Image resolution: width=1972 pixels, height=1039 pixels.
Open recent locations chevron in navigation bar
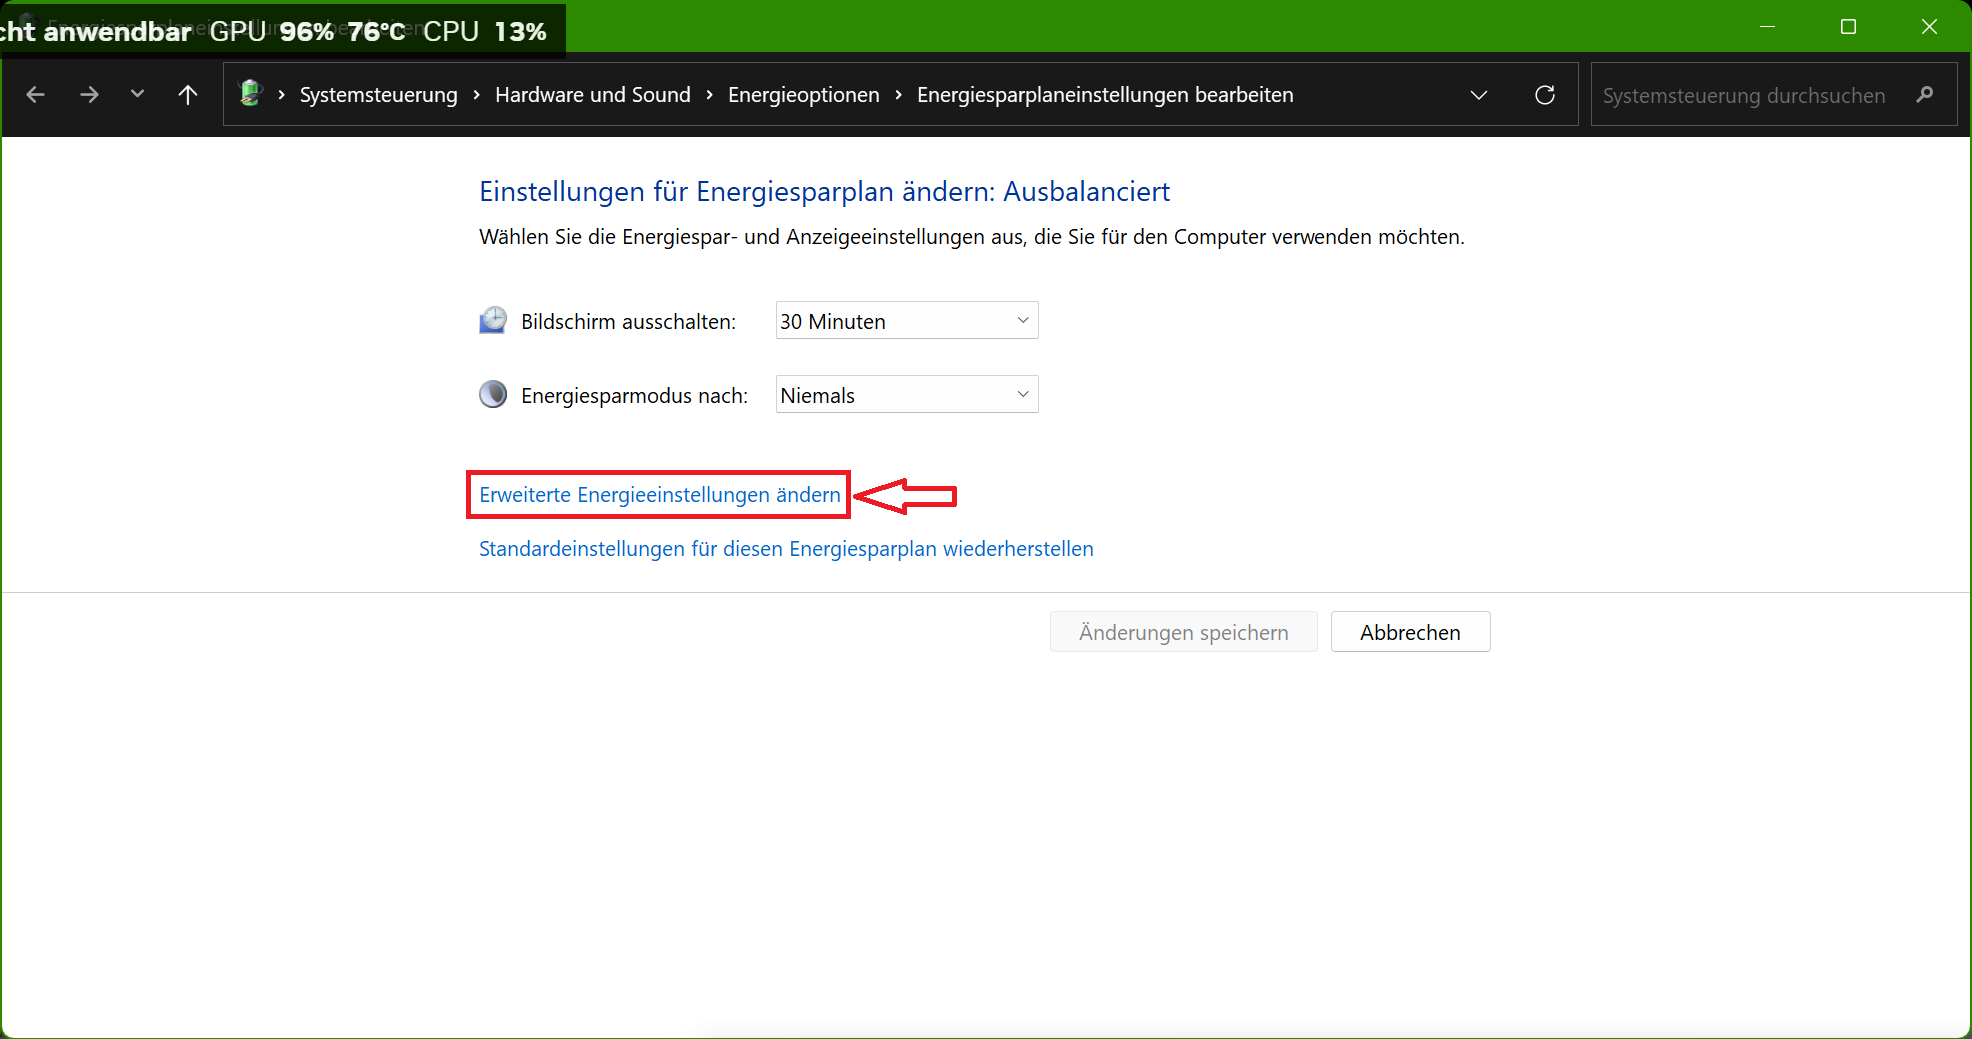click(x=138, y=94)
